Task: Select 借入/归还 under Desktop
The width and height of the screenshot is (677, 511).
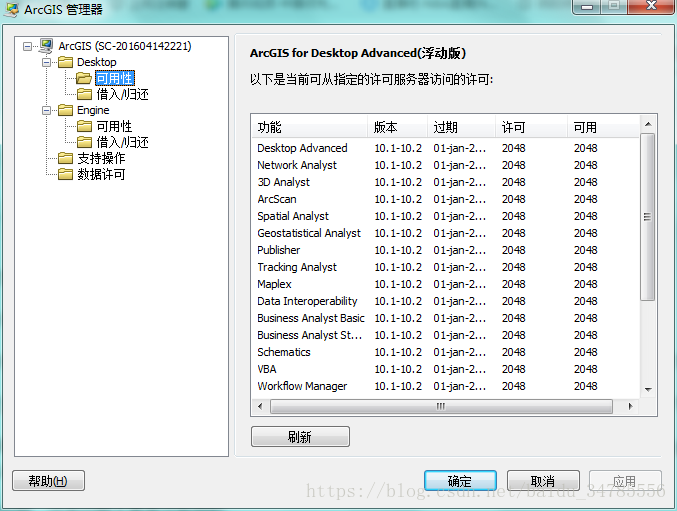Action: [x=122, y=94]
